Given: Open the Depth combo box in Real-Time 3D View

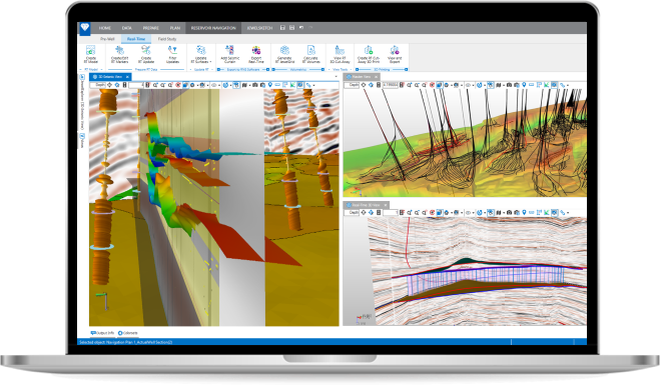Looking at the screenshot, I should [x=352, y=212].
